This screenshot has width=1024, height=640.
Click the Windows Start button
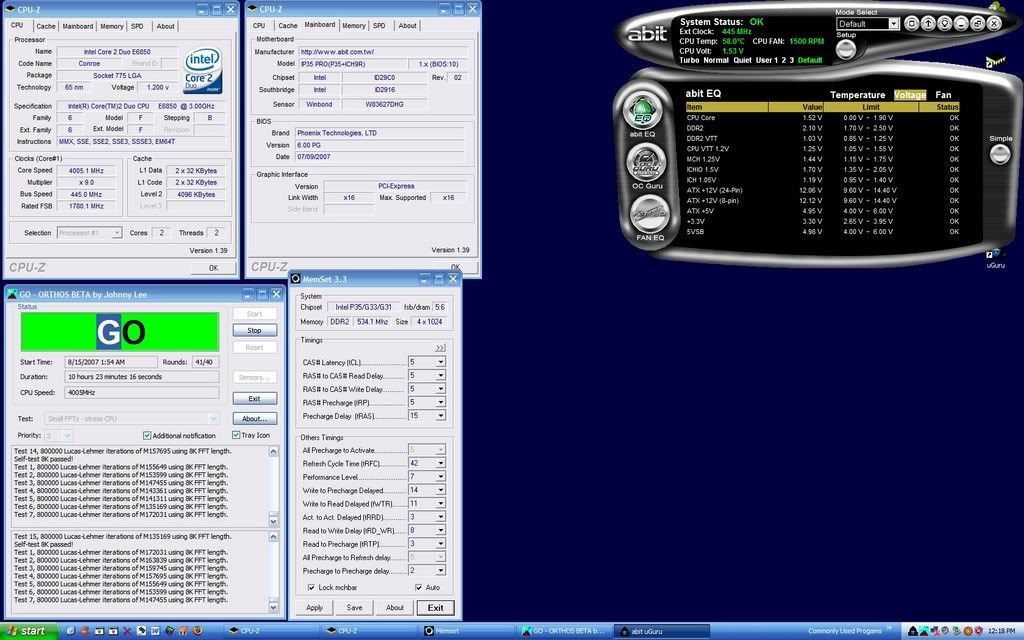tap(27, 631)
